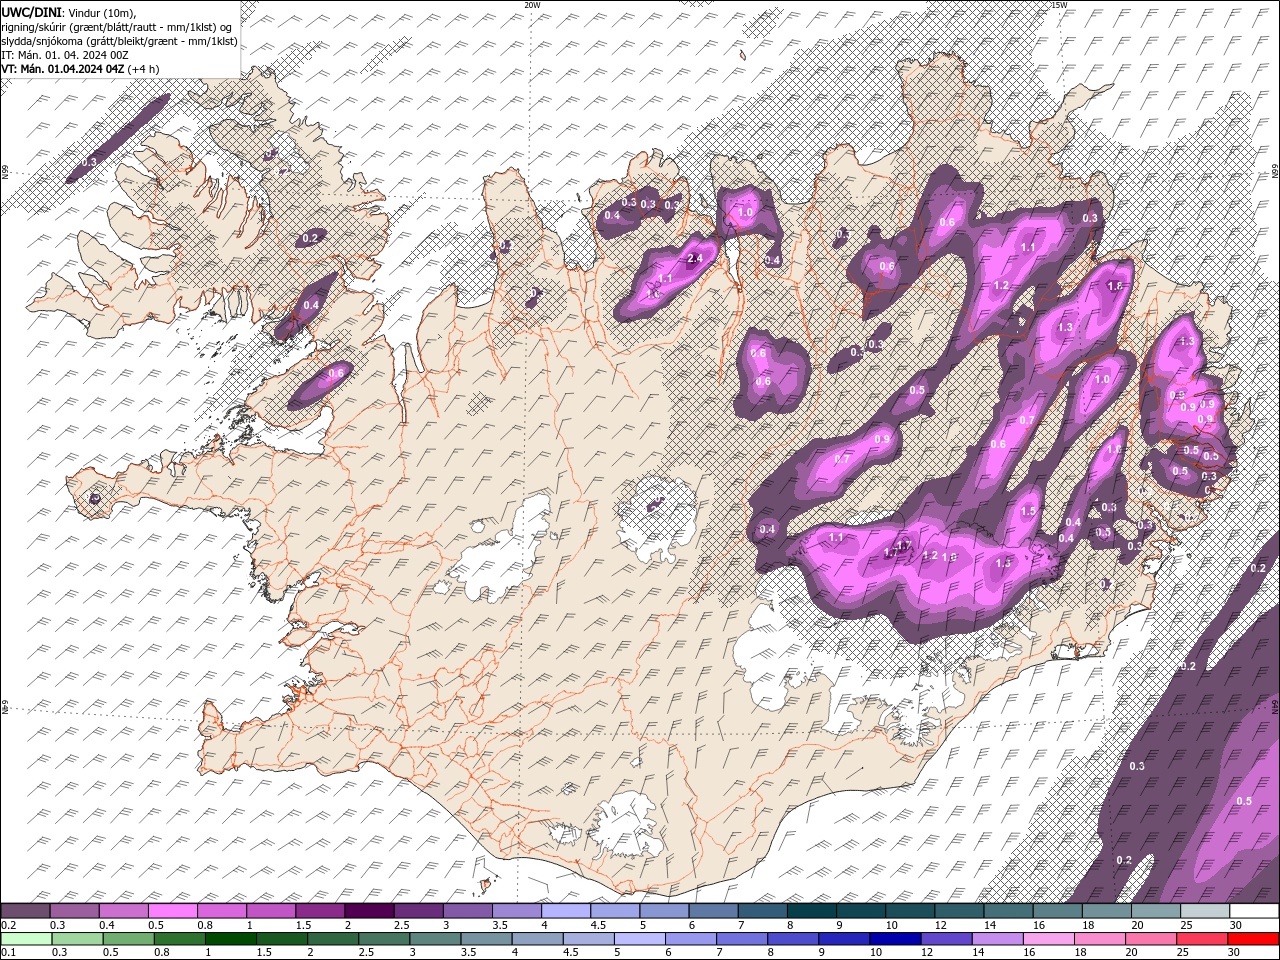Click lower legend pink swatch 18–20
The width and height of the screenshot is (1280, 960).
click(1099, 939)
